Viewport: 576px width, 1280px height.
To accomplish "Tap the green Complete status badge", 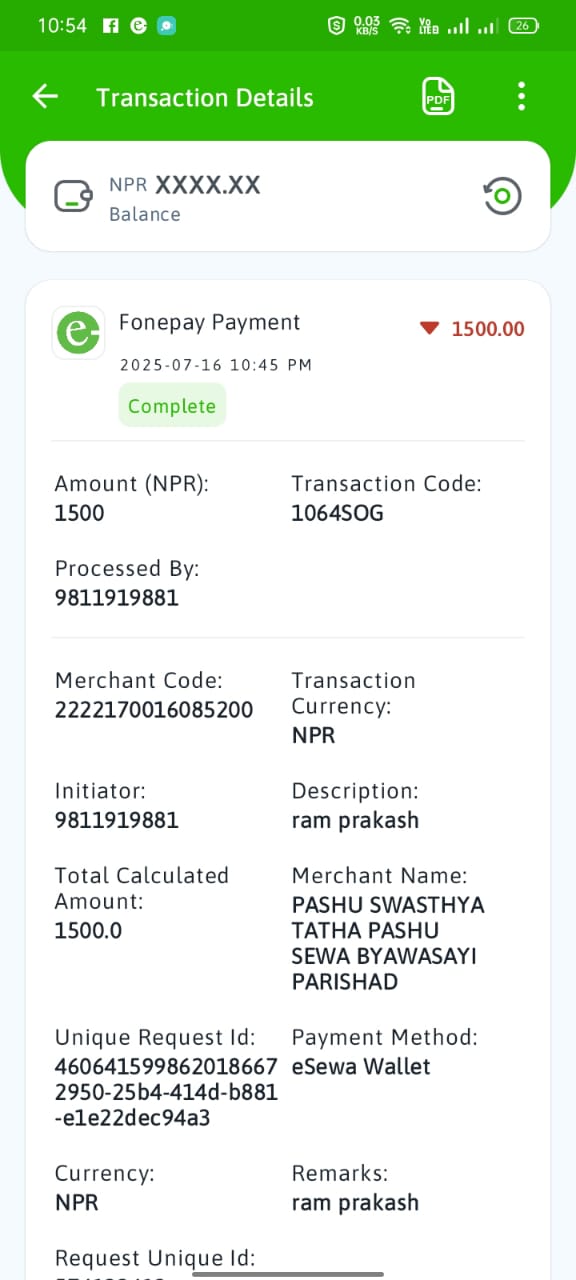I will (x=172, y=406).
